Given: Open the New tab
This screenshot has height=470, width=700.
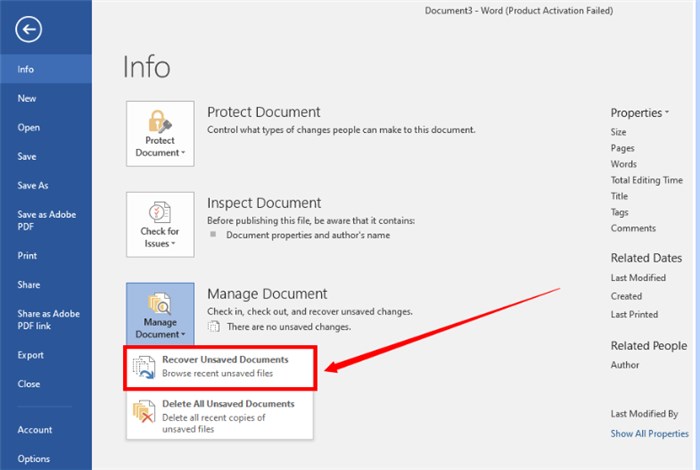Looking at the screenshot, I should click(x=46, y=99).
